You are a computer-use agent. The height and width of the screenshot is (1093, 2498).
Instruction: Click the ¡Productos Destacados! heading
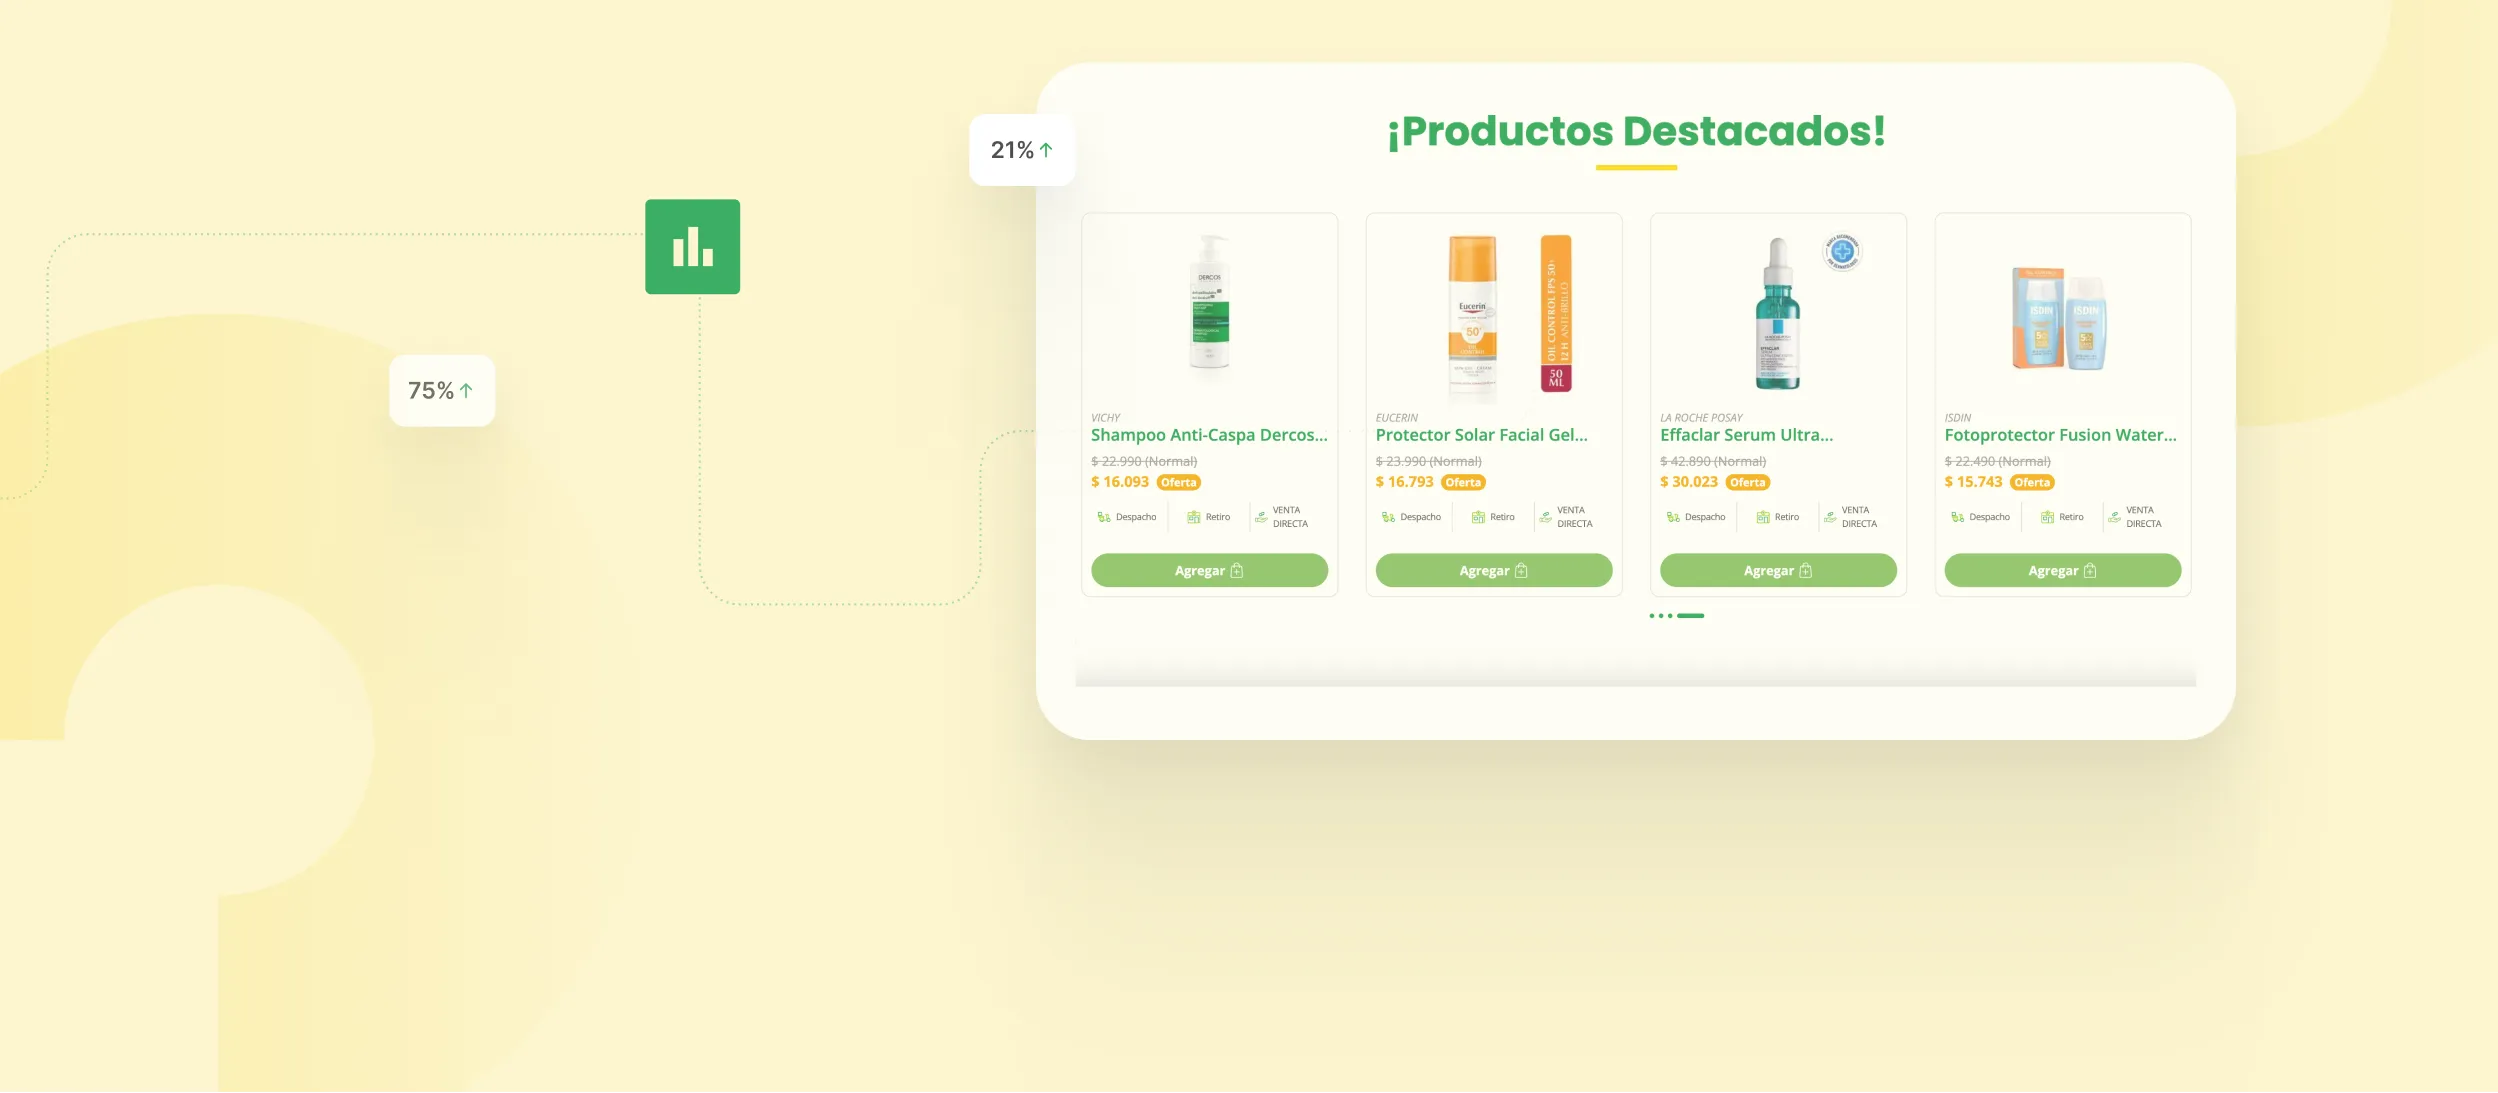tap(1636, 131)
